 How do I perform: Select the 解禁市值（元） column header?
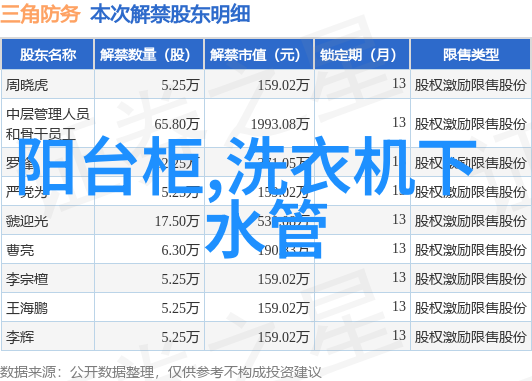pos(259,54)
